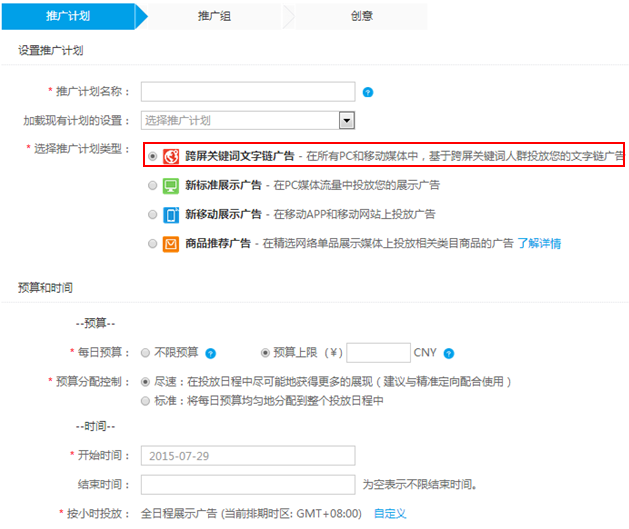The height and width of the screenshot is (529, 629).
Task: Select 新标准展示广告 radio button
Action: pos(152,186)
